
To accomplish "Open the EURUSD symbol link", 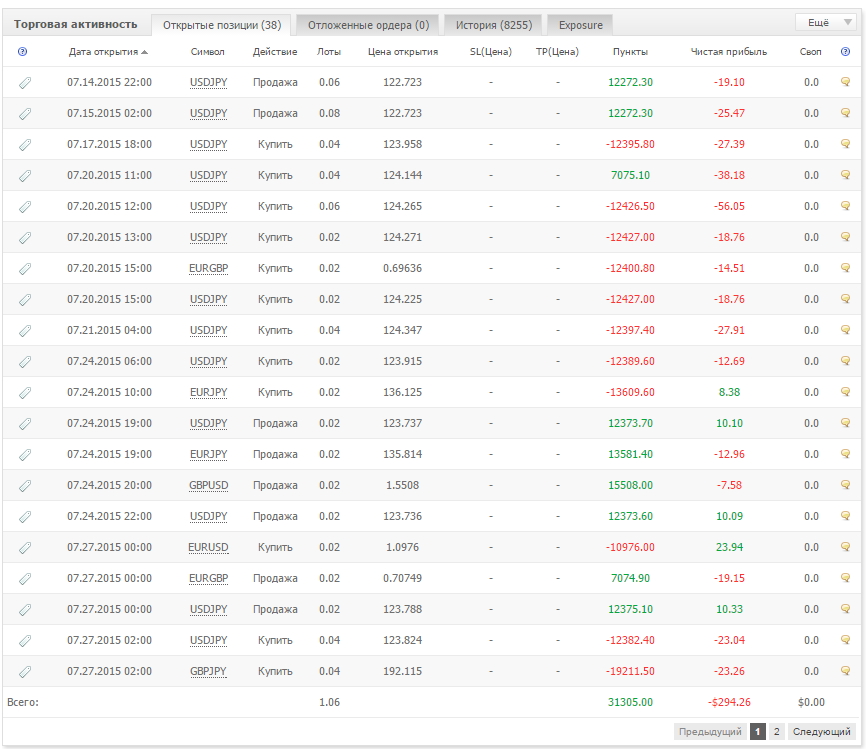I will click(208, 547).
